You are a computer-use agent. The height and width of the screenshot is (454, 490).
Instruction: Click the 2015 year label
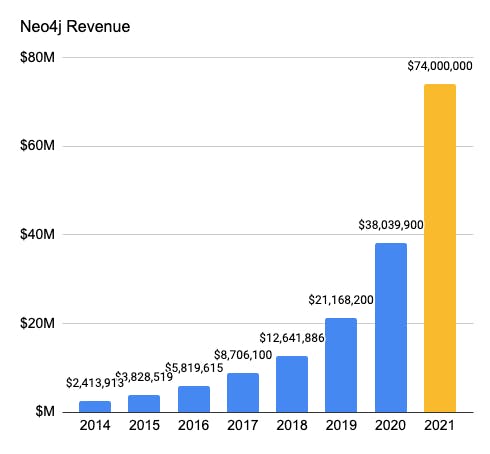click(x=144, y=425)
